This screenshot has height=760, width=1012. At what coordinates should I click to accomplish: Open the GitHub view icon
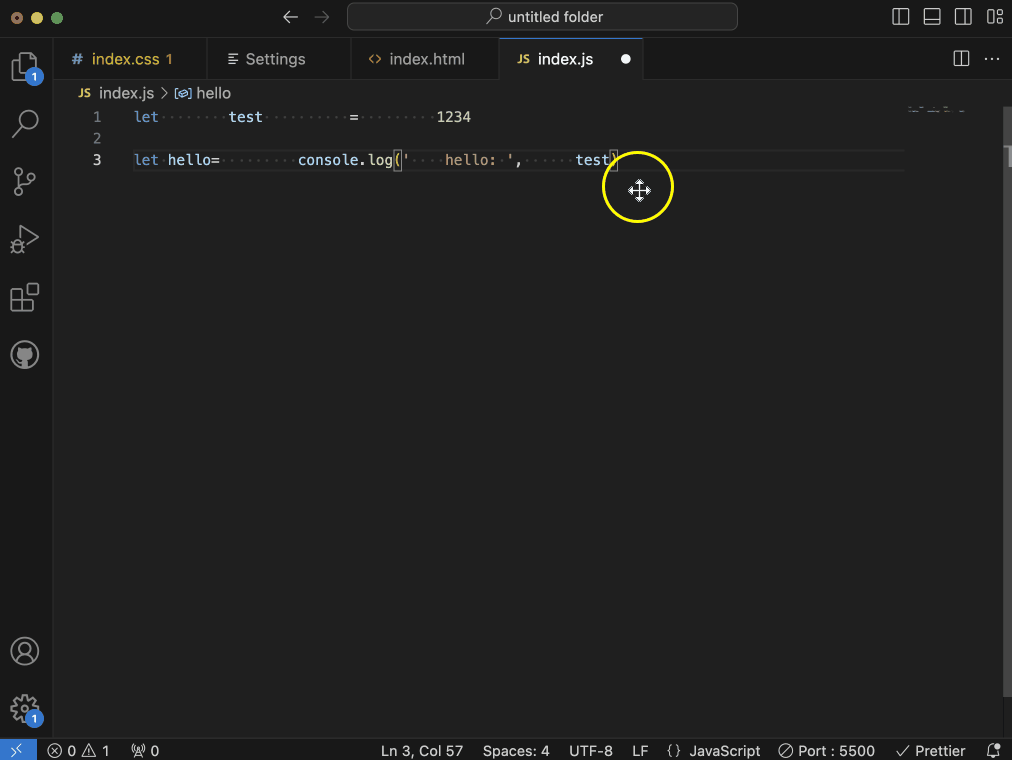click(24, 355)
